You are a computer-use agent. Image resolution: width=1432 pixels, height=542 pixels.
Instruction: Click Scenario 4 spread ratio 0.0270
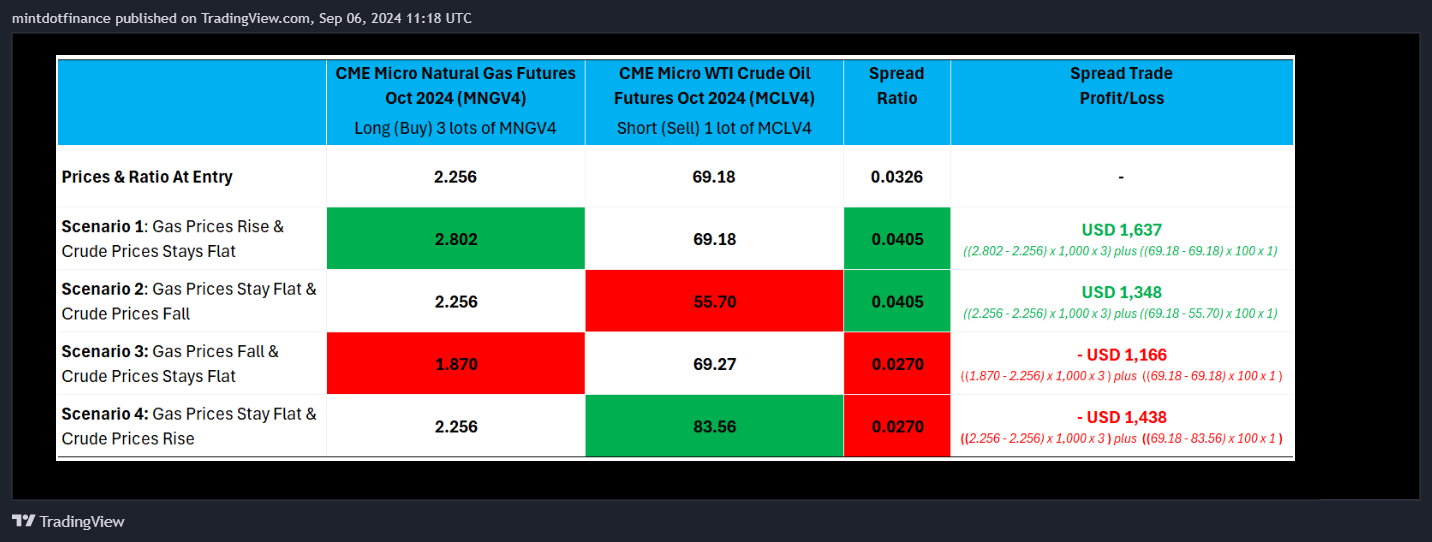[x=896, y=427]
